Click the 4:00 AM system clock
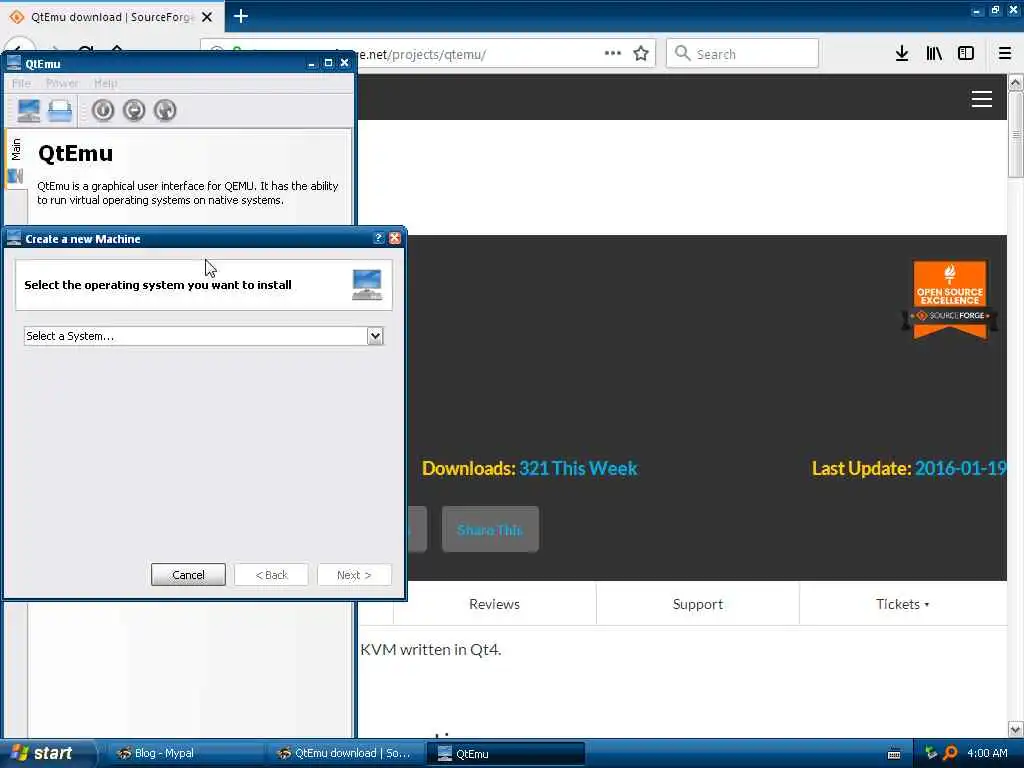Viewport: 1024px width, 768px height. [x=987, y=753]
